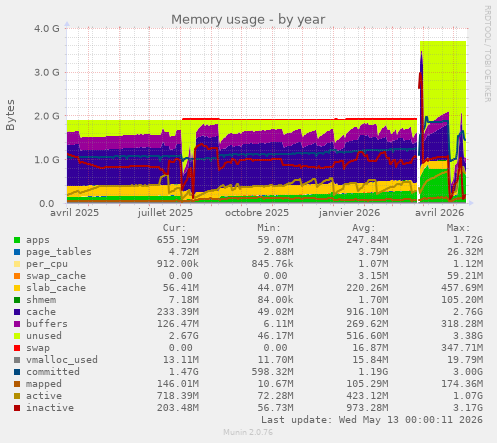The width and height of the screenshot is (497, 443).
Task: Click the committed max value 3.00G
Action: (x=468, y=372)
